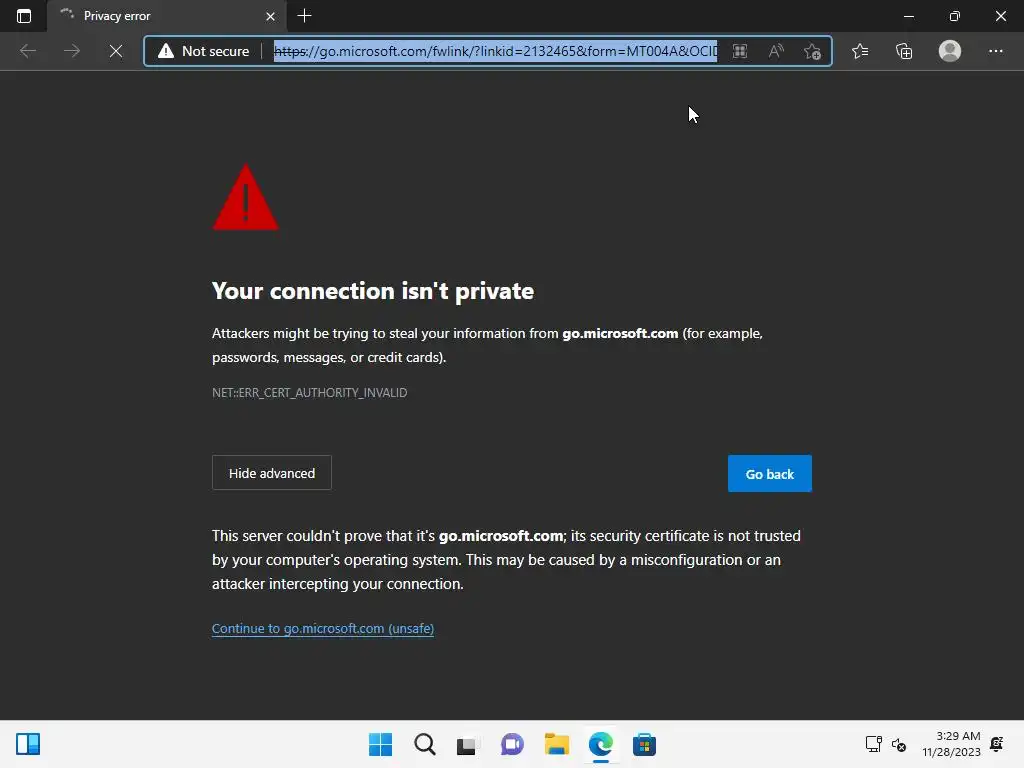Open Read aloud icon in address bar
The image size is (1024, 768).
776,51
